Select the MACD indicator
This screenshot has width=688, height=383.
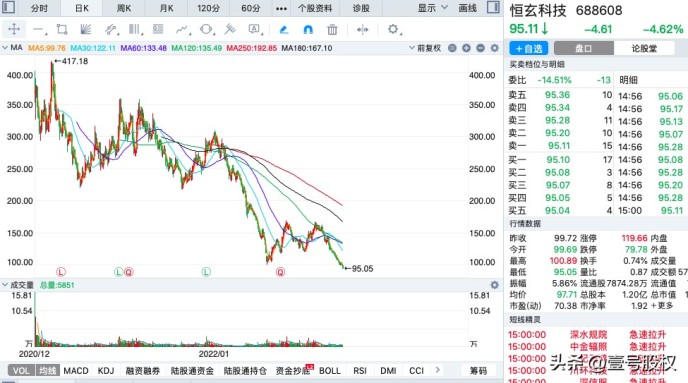click(76, 371)
